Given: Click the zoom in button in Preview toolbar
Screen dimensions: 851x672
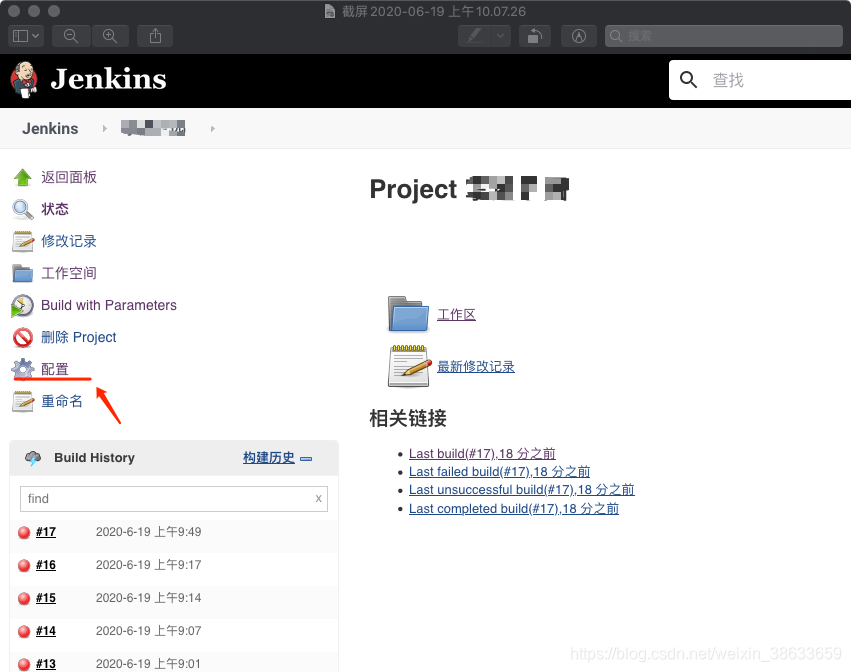Looking at the screenshot, I should coord(110,36).
